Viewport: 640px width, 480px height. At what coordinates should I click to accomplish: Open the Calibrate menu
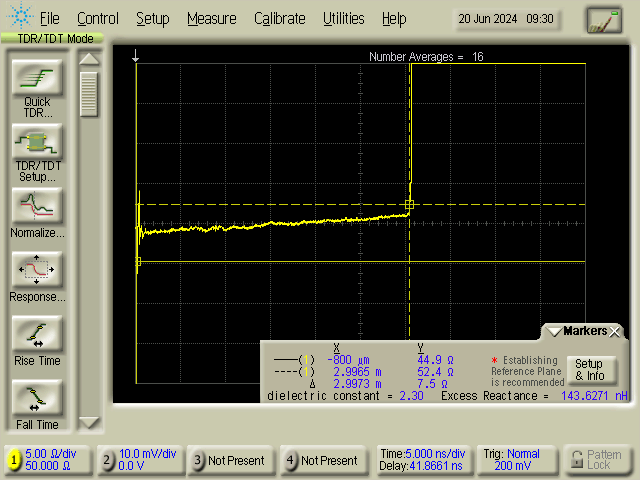pos(280,19)
